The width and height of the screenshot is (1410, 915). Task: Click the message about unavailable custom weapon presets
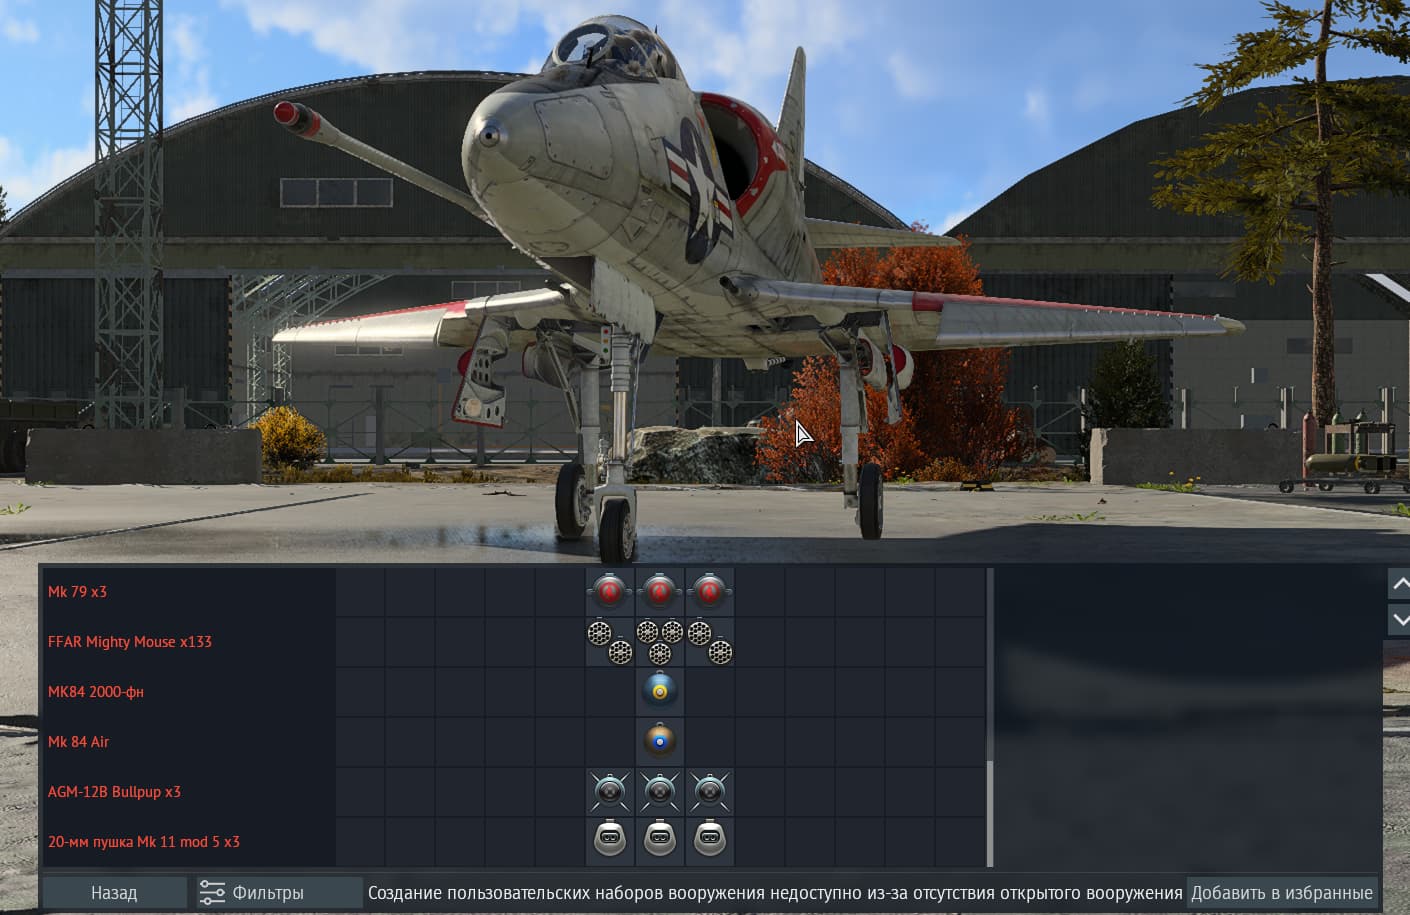click(x=775, y=893)
